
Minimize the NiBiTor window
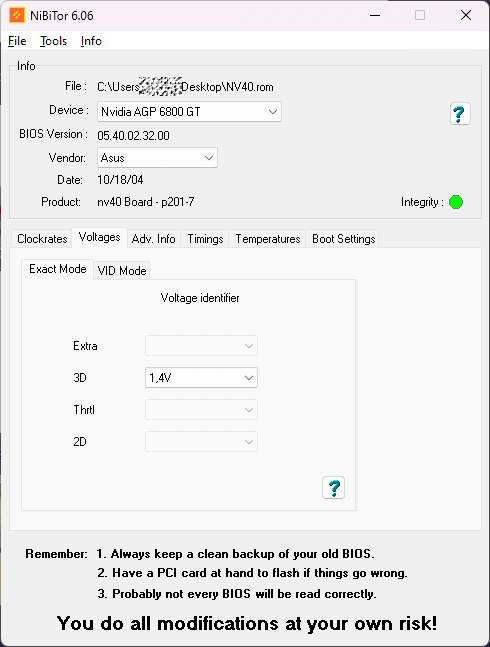pyautogui.click(x=375, y=15)
